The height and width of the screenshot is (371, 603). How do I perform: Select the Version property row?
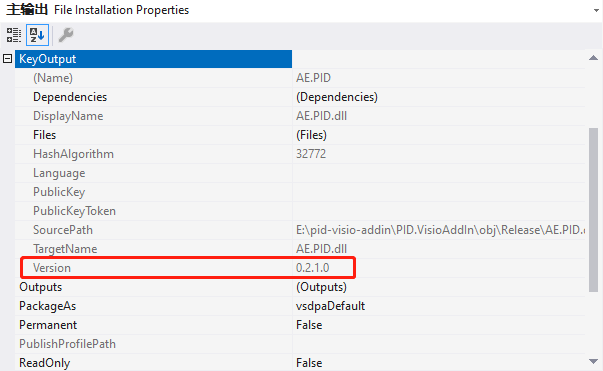(x=300, y=268)
